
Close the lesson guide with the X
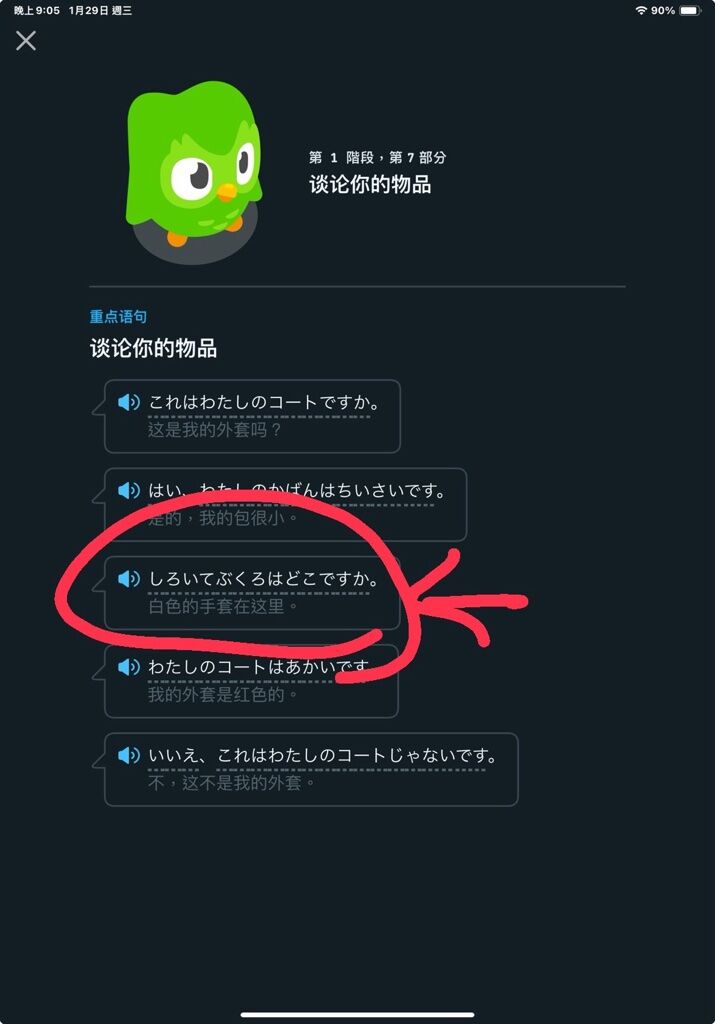(26, 41)
